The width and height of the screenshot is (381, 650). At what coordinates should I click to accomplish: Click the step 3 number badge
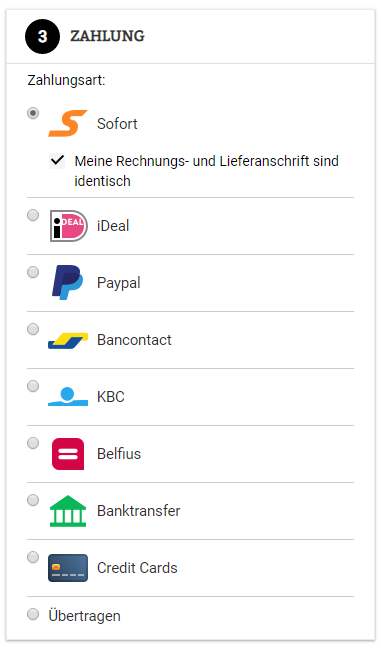tap(42, 36)
